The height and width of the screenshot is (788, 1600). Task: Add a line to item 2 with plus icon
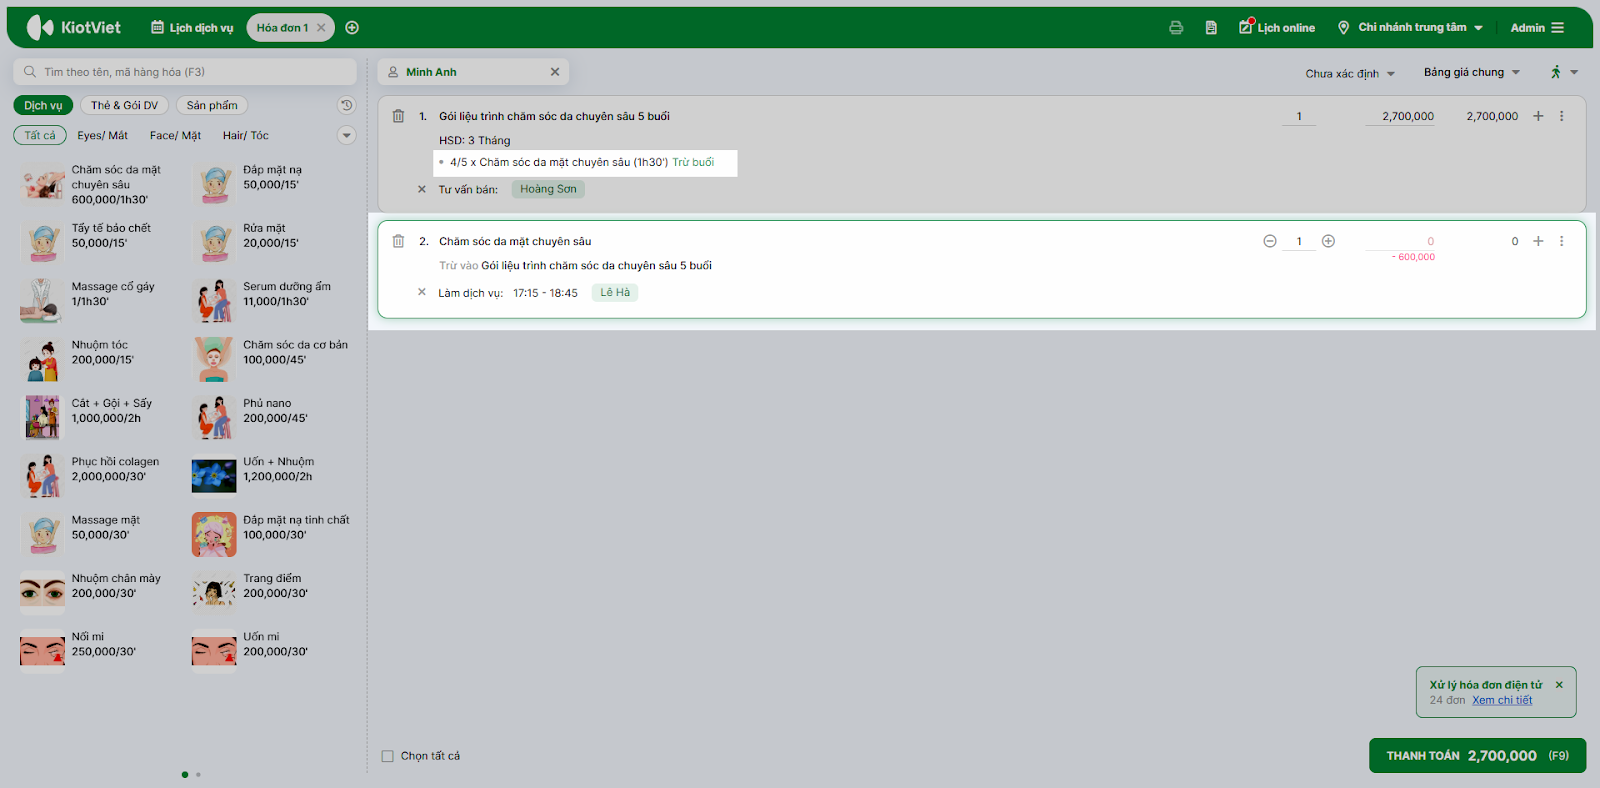coord(1538,241)
